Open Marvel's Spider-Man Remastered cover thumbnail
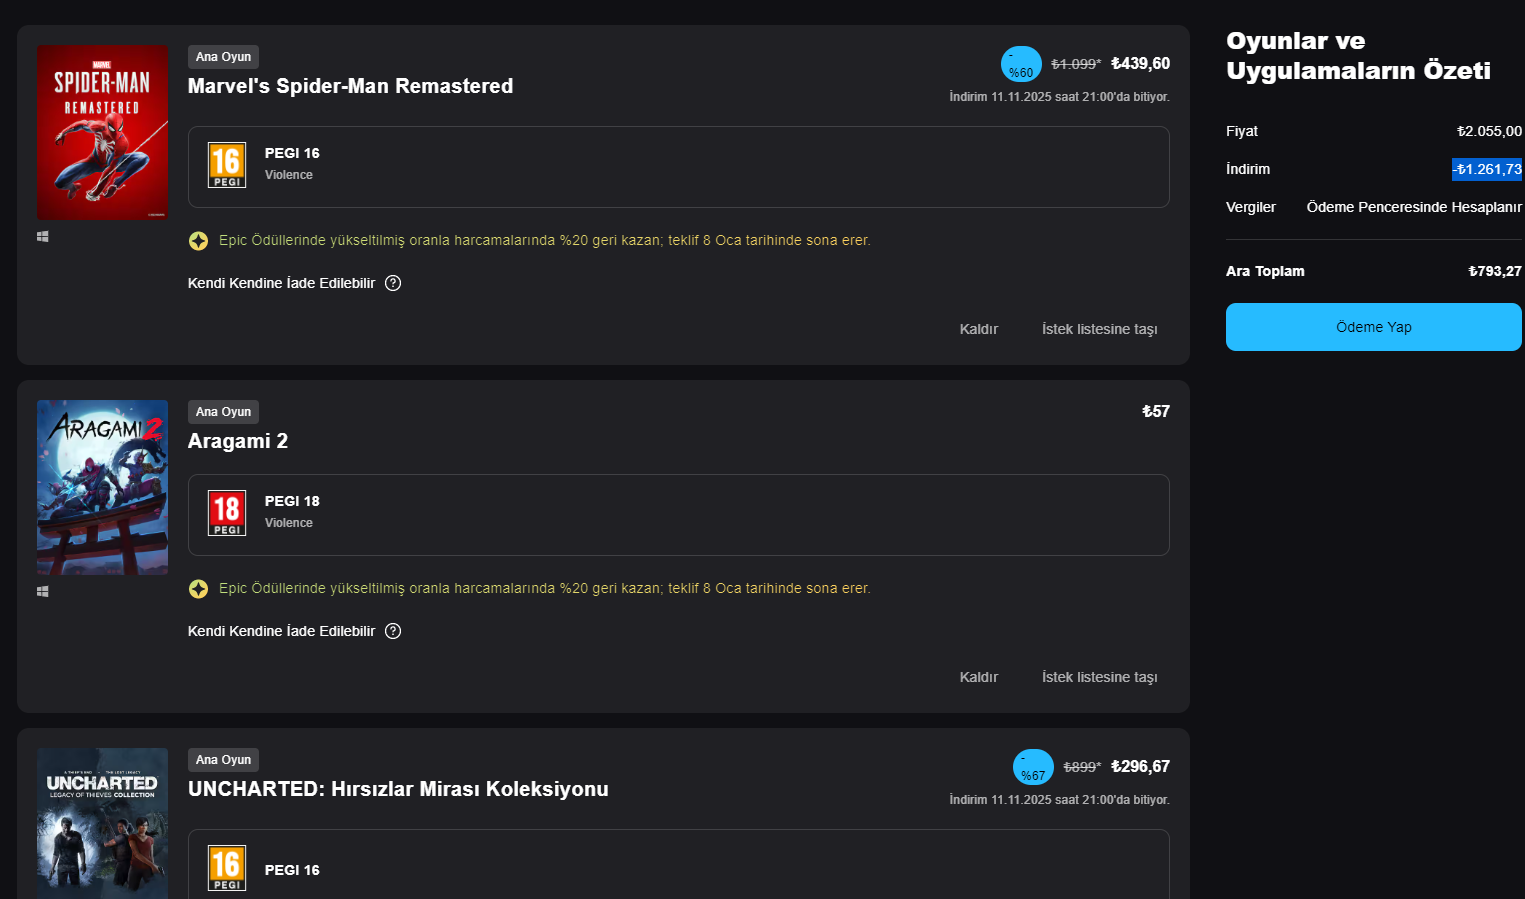 tap(102, 132)
